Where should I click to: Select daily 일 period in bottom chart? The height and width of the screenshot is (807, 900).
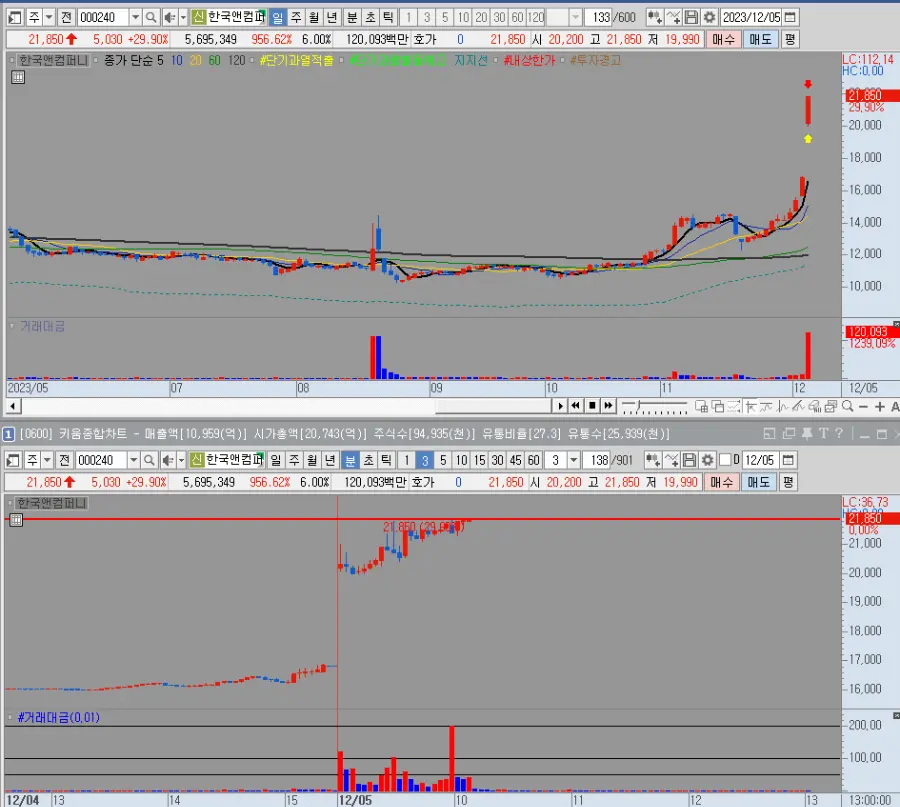276,460
